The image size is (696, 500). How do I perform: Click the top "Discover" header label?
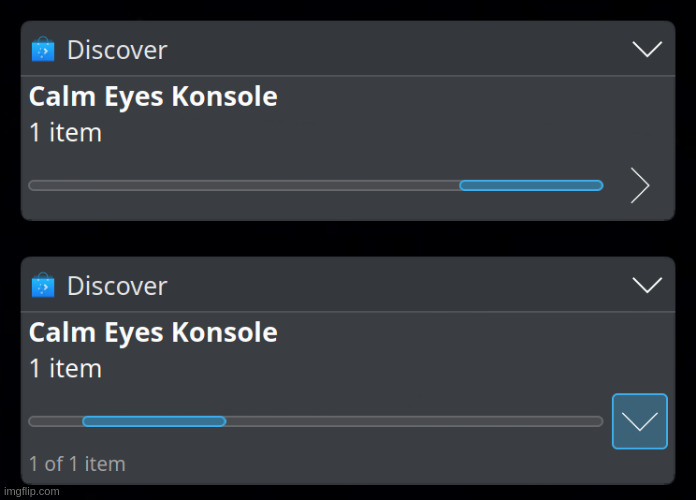[x=117, y=50]
